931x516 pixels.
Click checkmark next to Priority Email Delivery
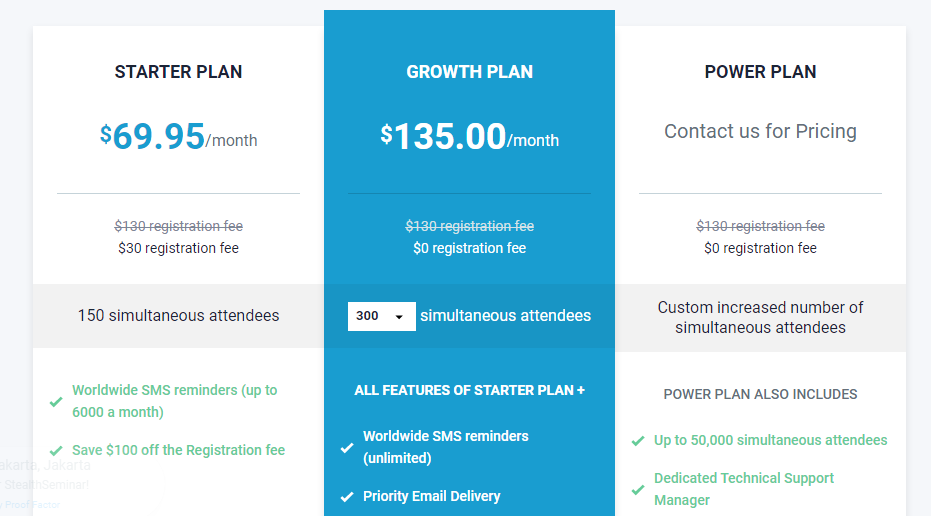347,497
